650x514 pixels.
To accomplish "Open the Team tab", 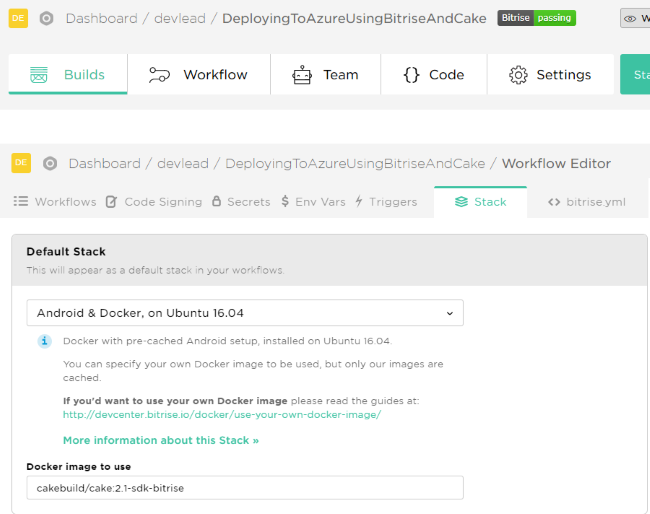I will pyautogui.click(x=325, y=74).
